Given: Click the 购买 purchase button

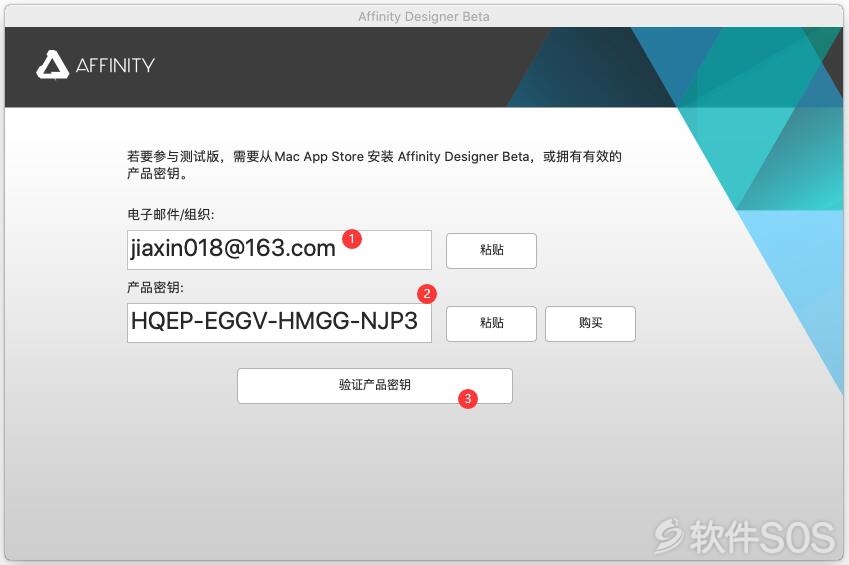Looking at the screenshot, I should [590, 323].
